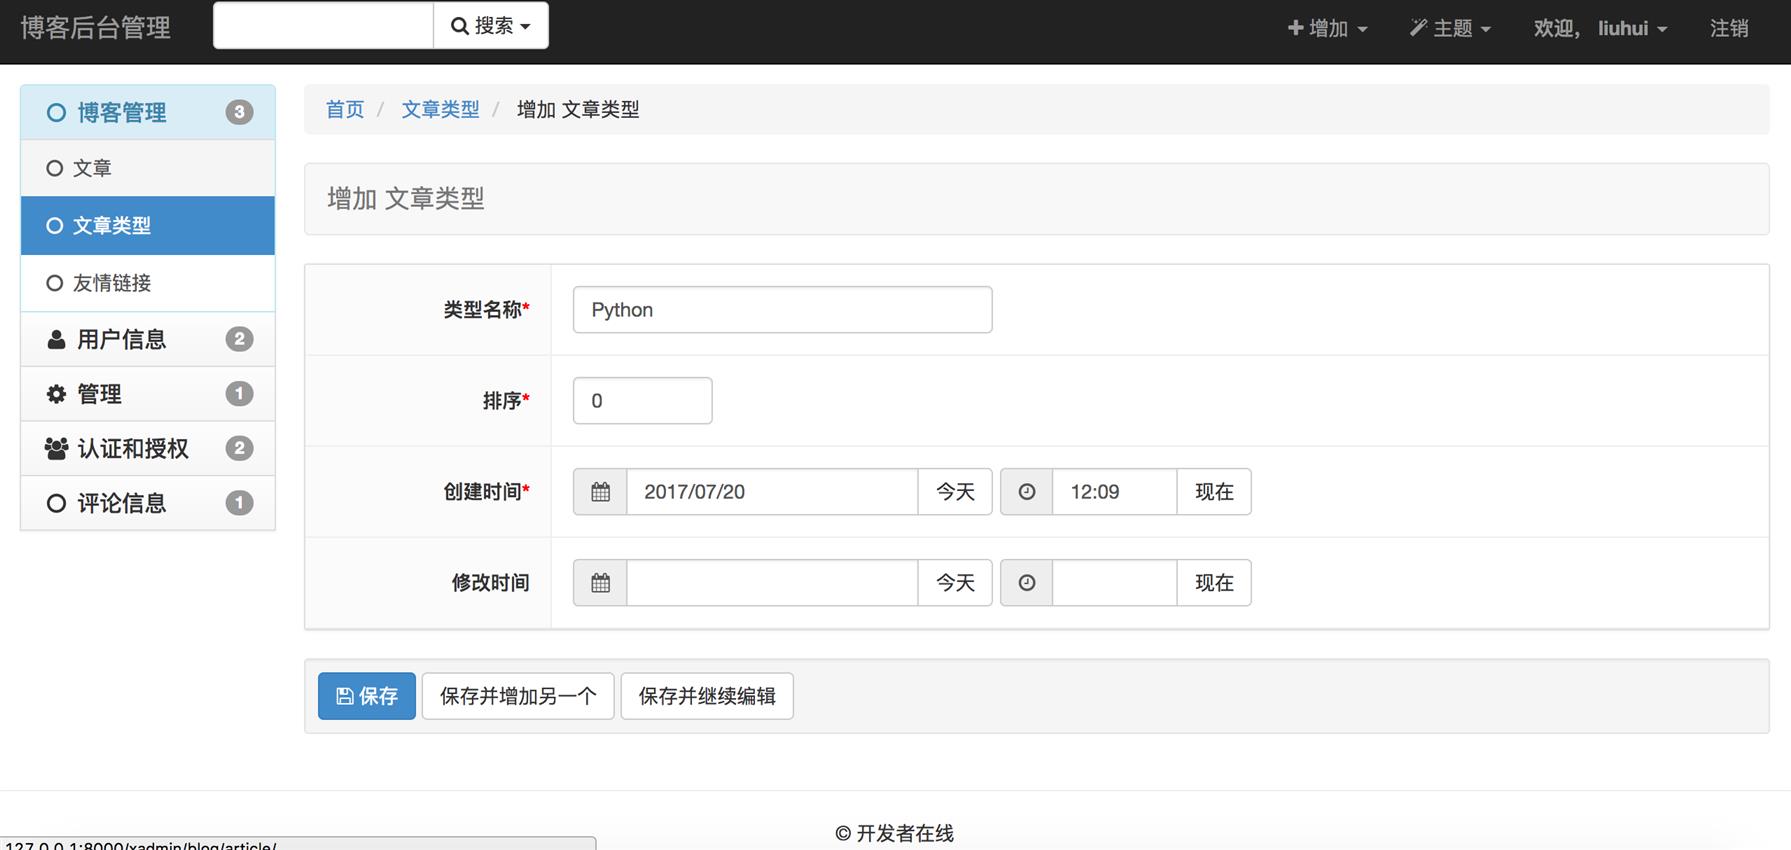Click clock icon for 修改时间 time
The image size is (1791, 850).
[x=1026, y=583]
